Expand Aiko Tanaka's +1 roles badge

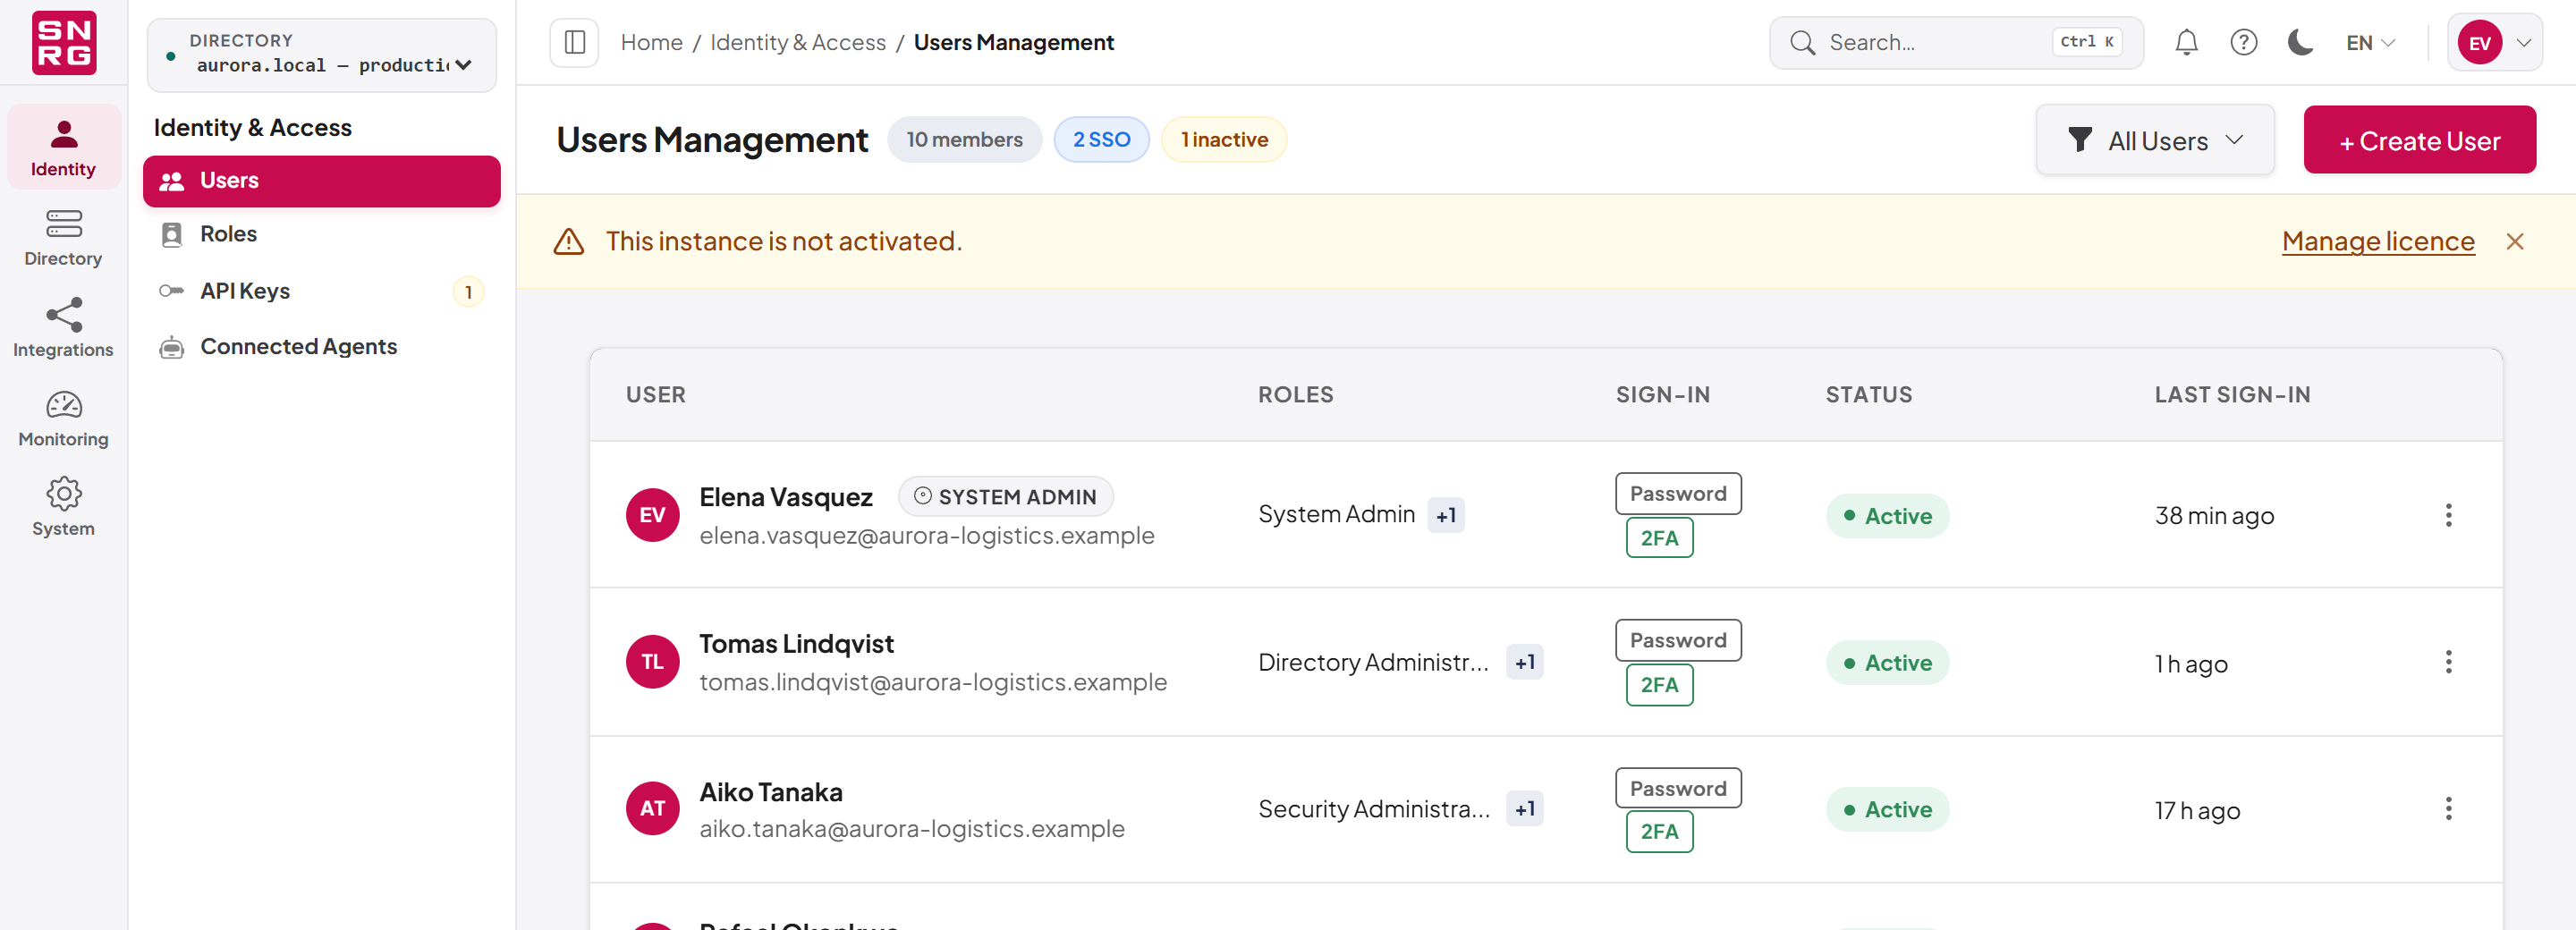[x=1524, y=808]
